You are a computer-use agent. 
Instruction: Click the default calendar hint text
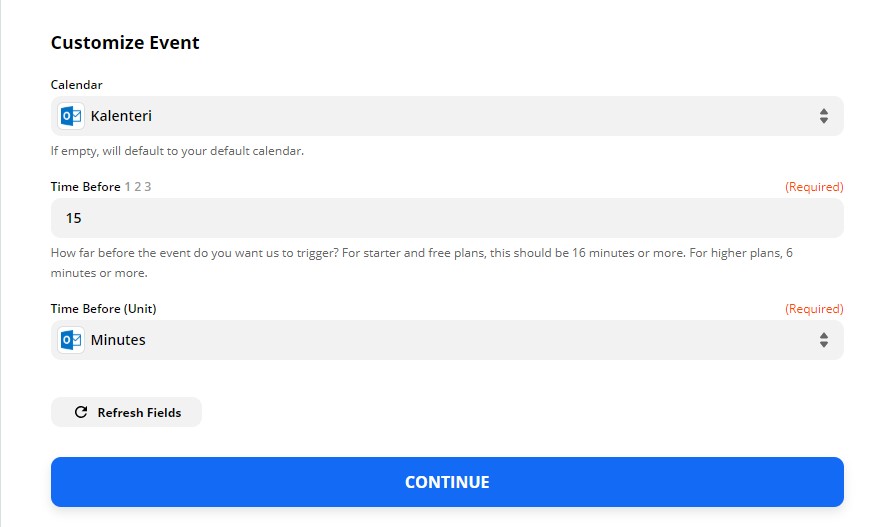tap(177, 151)
